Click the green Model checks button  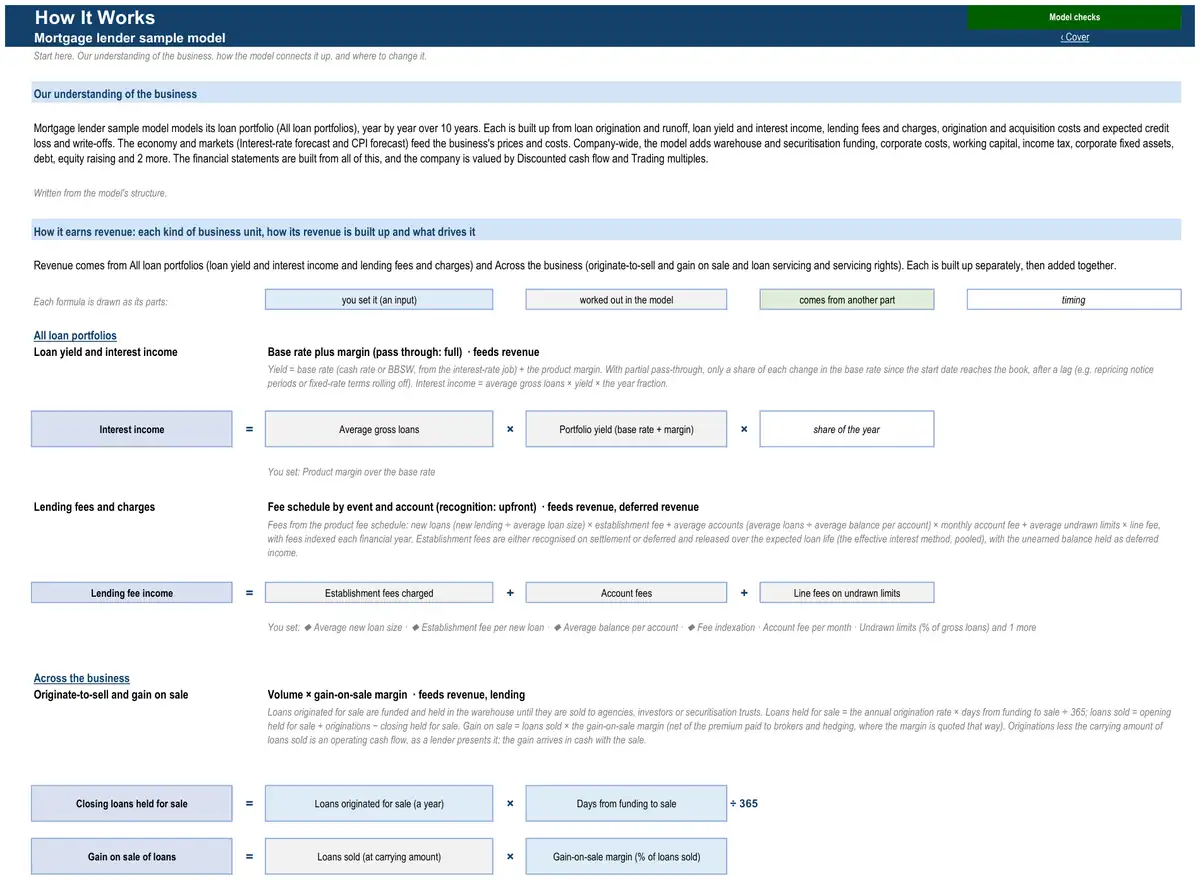tap(1074, 17)
